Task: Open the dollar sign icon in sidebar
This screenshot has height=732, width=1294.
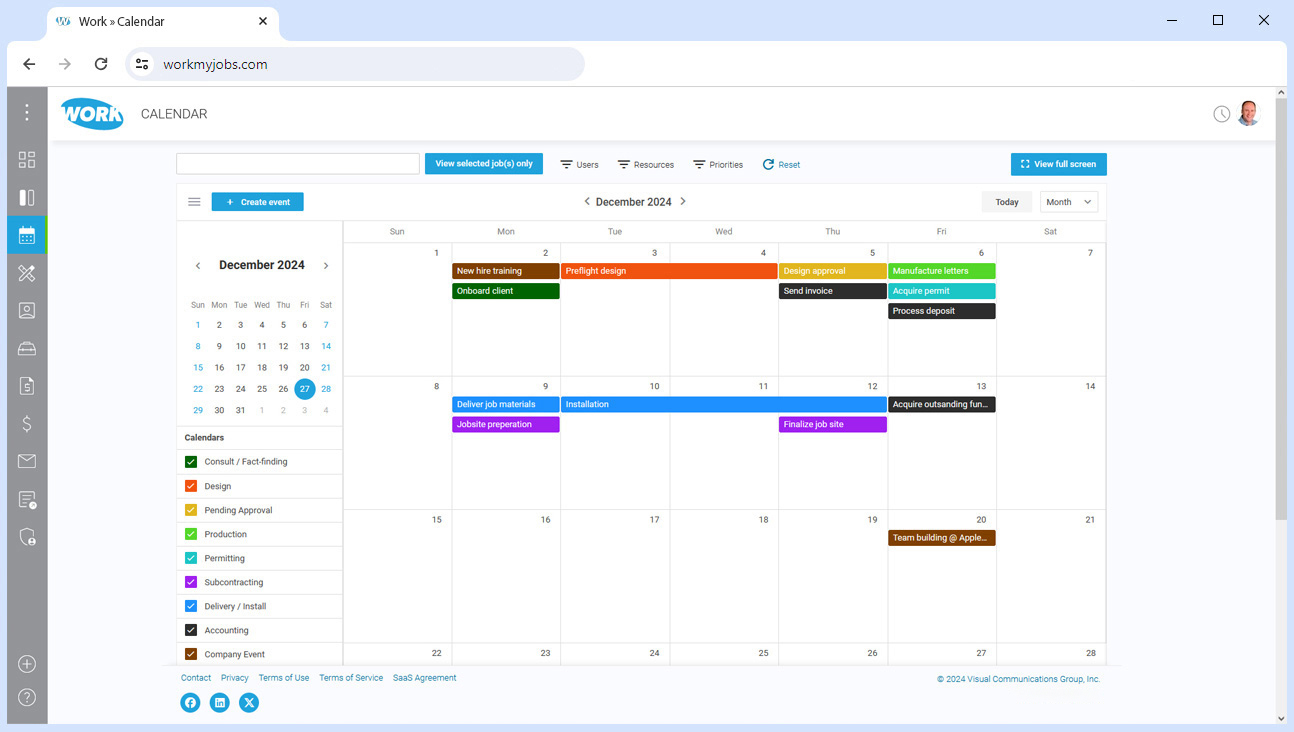Action: 27,423
